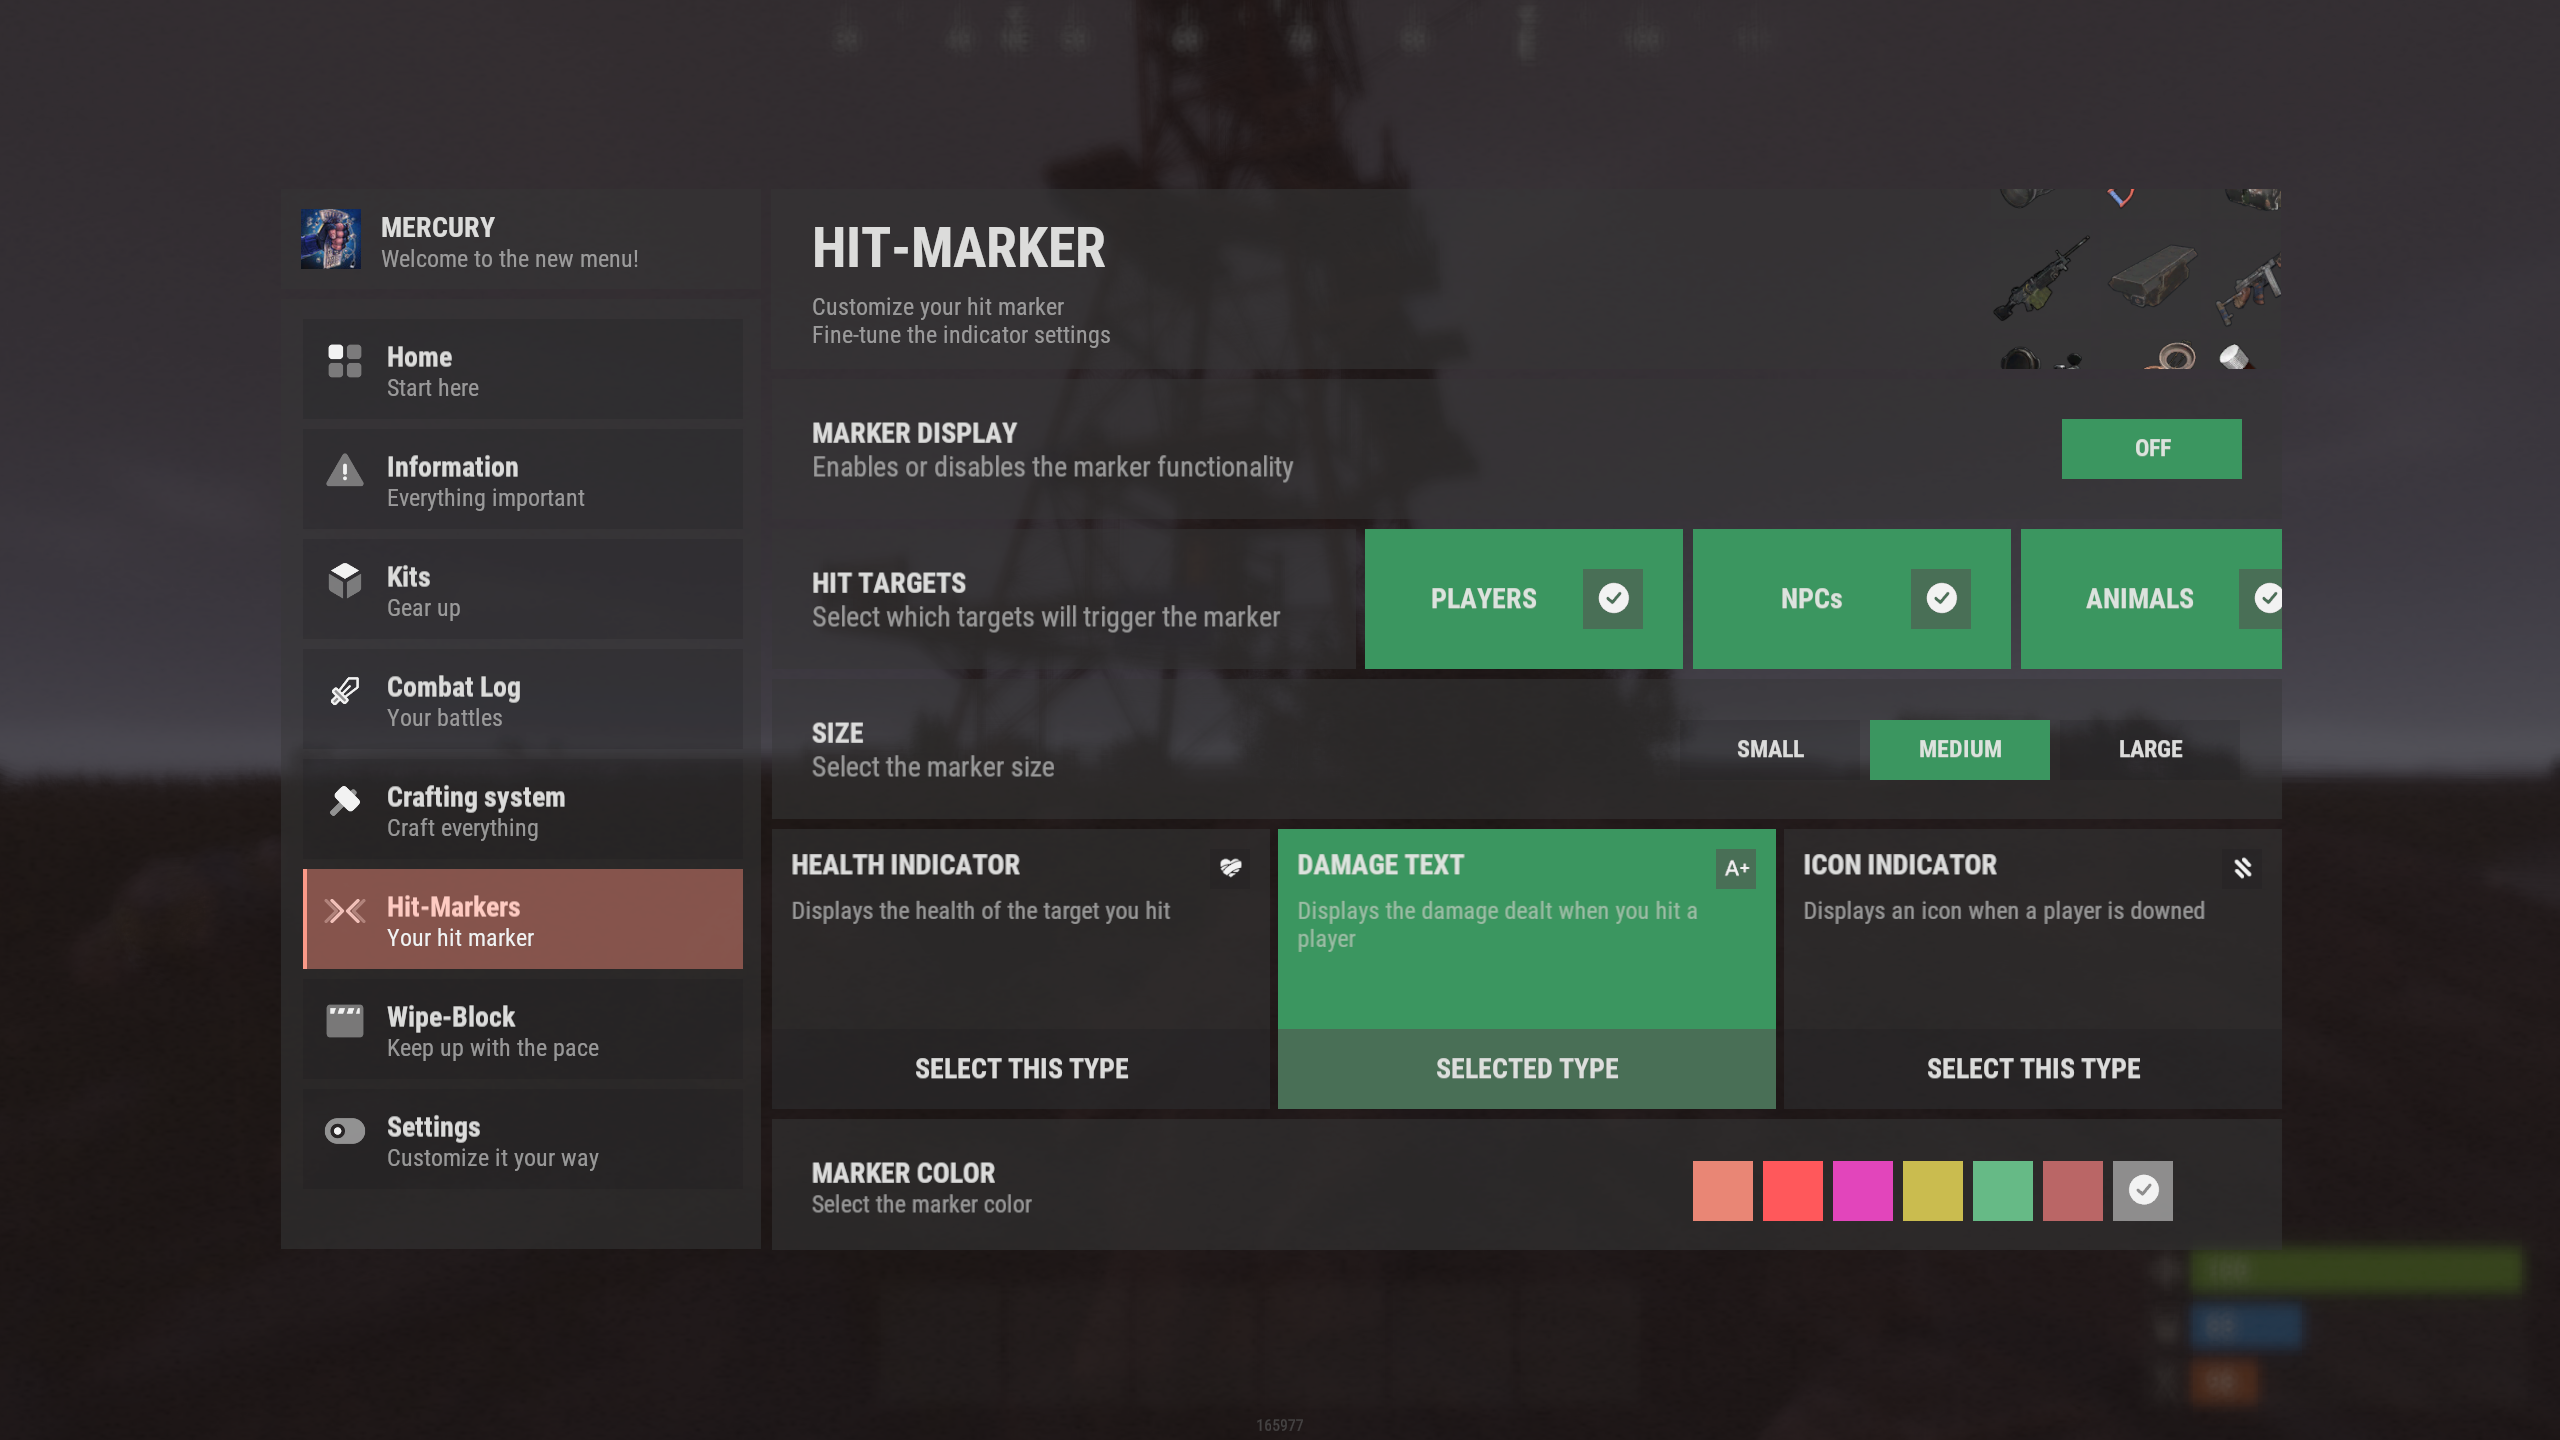The image size is (2560, 1440).
Task: Open the Wipe-Block menu entry
Action: click(523, 1029)
